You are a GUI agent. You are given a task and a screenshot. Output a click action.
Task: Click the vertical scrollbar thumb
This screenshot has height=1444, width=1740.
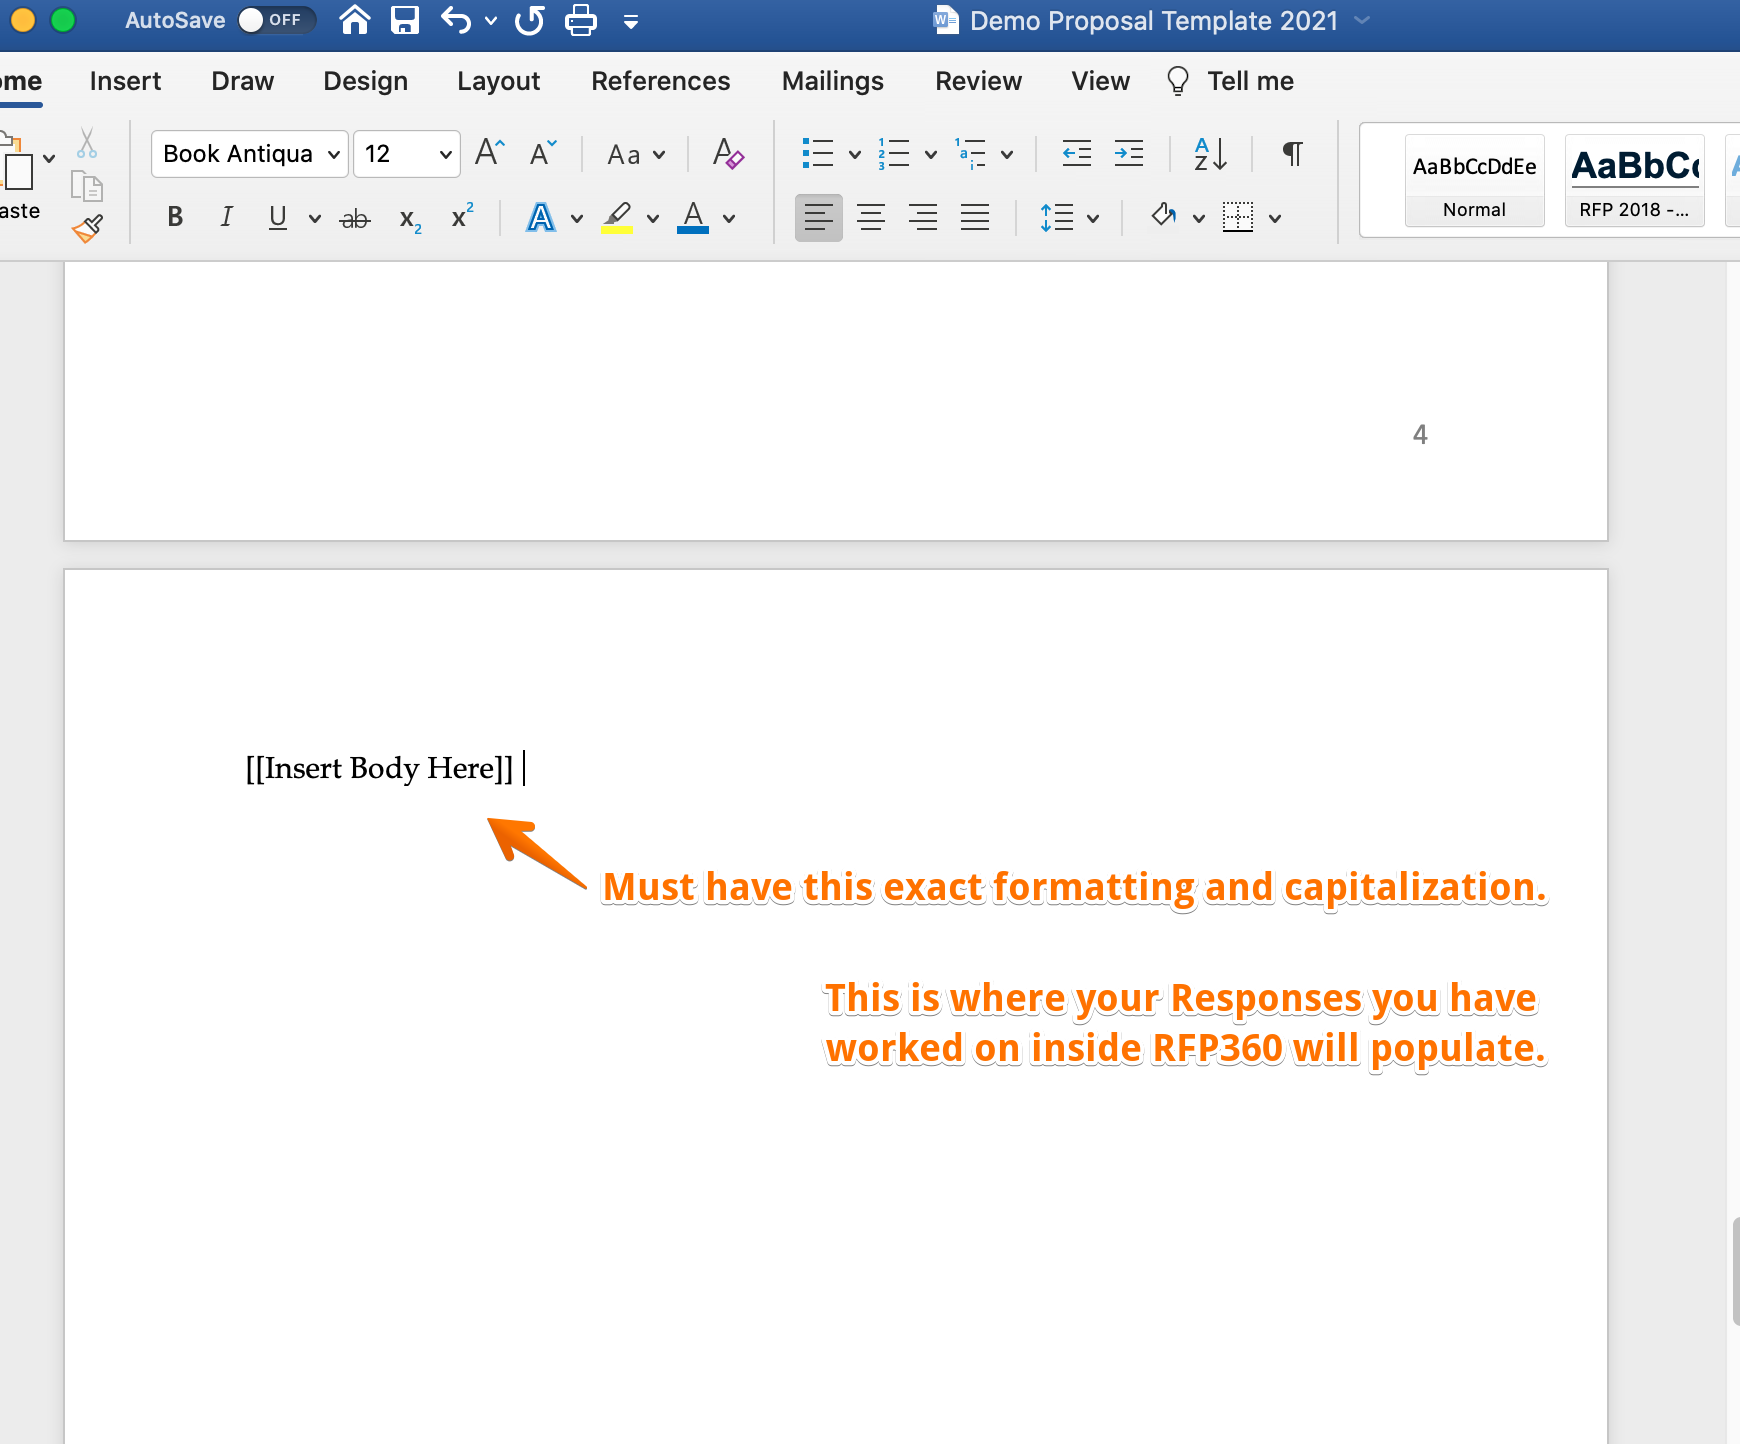[x=1736, y=1272]
